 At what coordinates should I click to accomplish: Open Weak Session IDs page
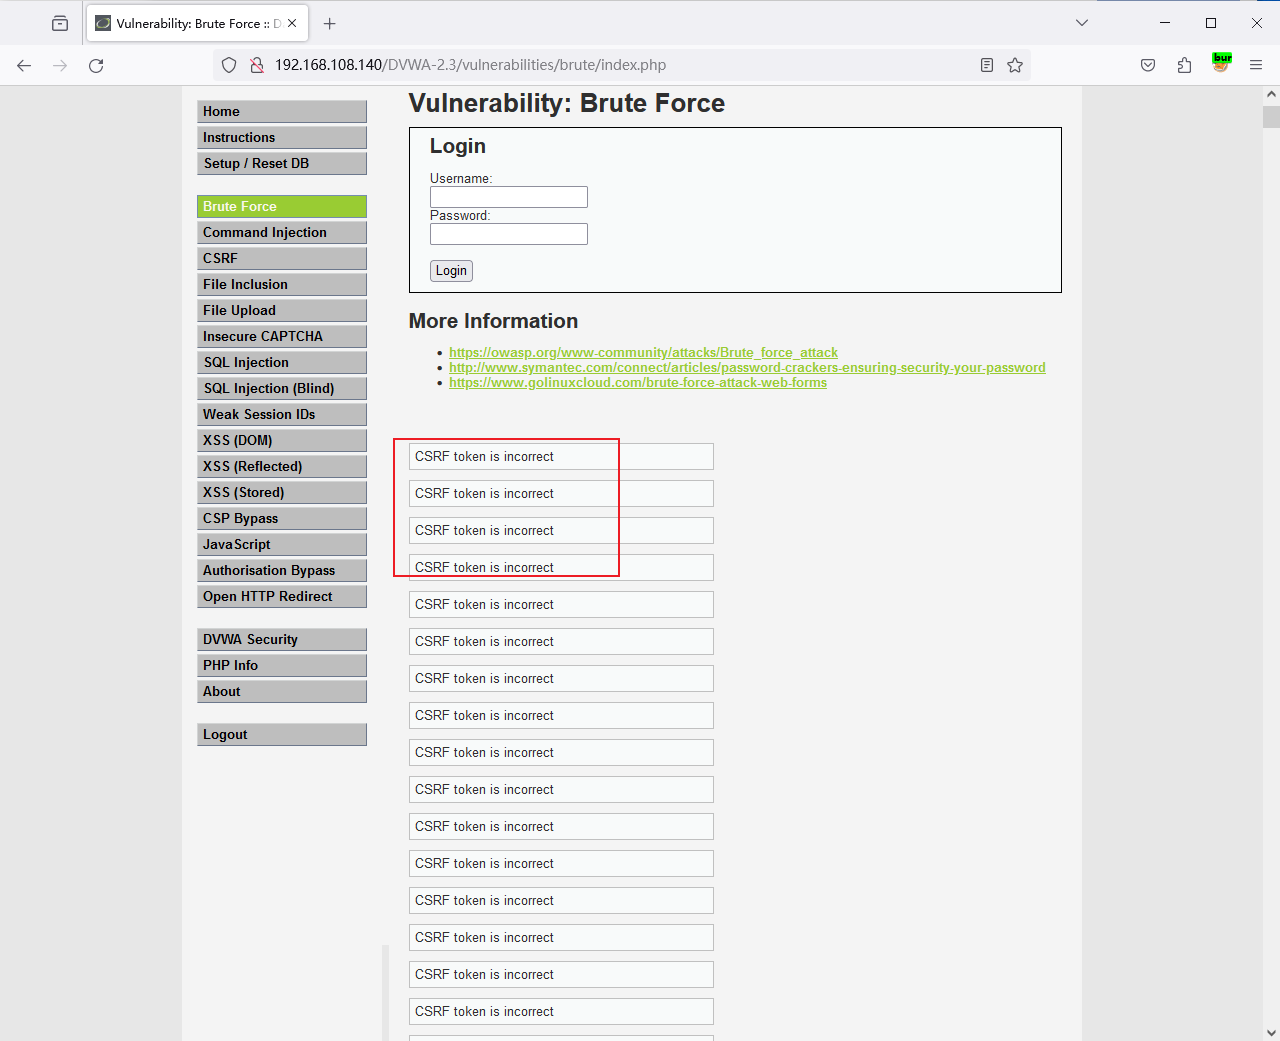coord(282,414)
